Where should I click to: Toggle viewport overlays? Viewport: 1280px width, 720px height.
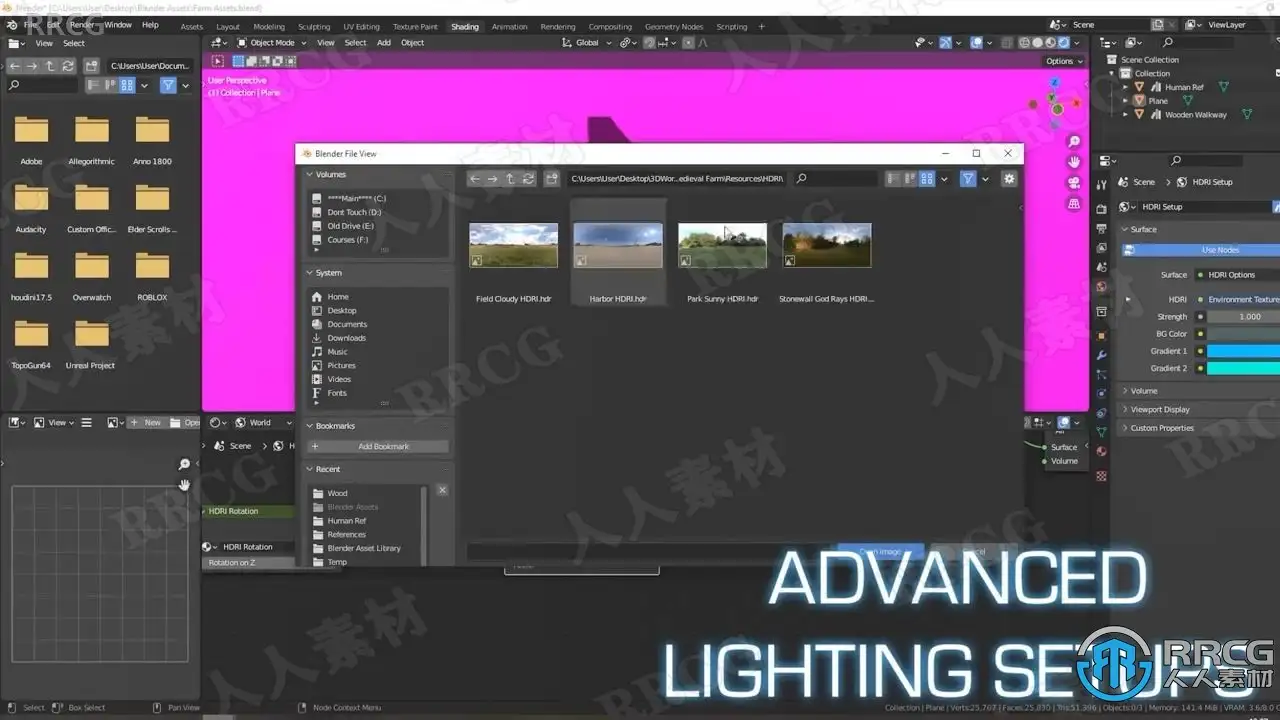click(977, 43)
